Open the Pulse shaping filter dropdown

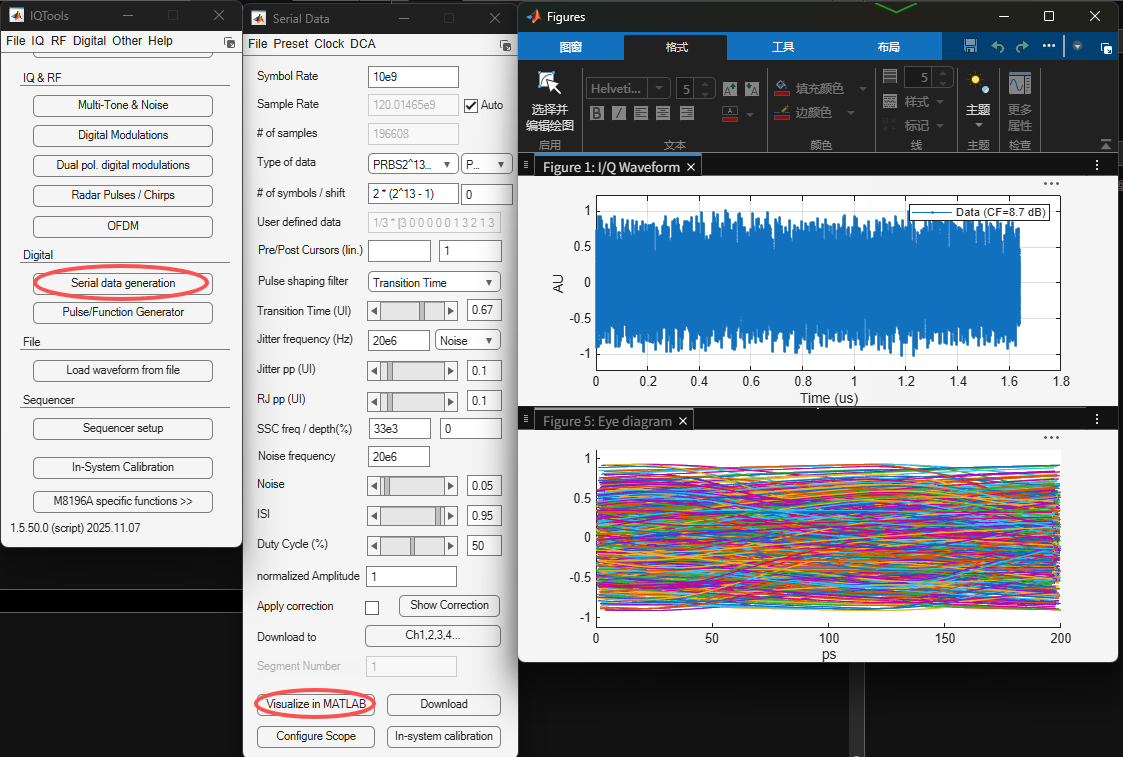(434, 282)
